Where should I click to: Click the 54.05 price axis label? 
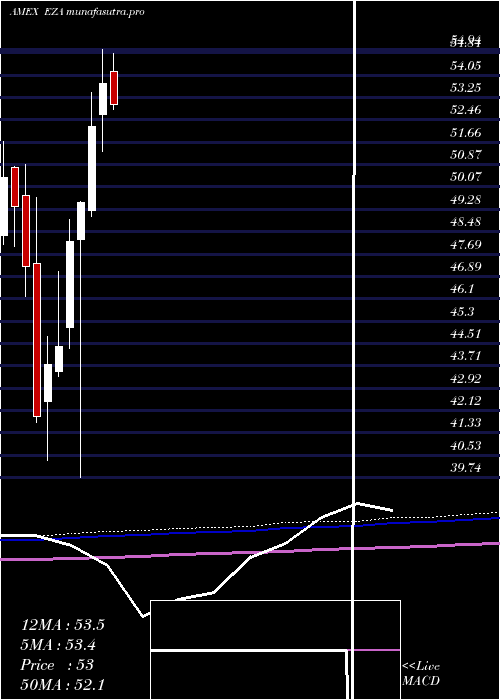click(x=466, y=66)
